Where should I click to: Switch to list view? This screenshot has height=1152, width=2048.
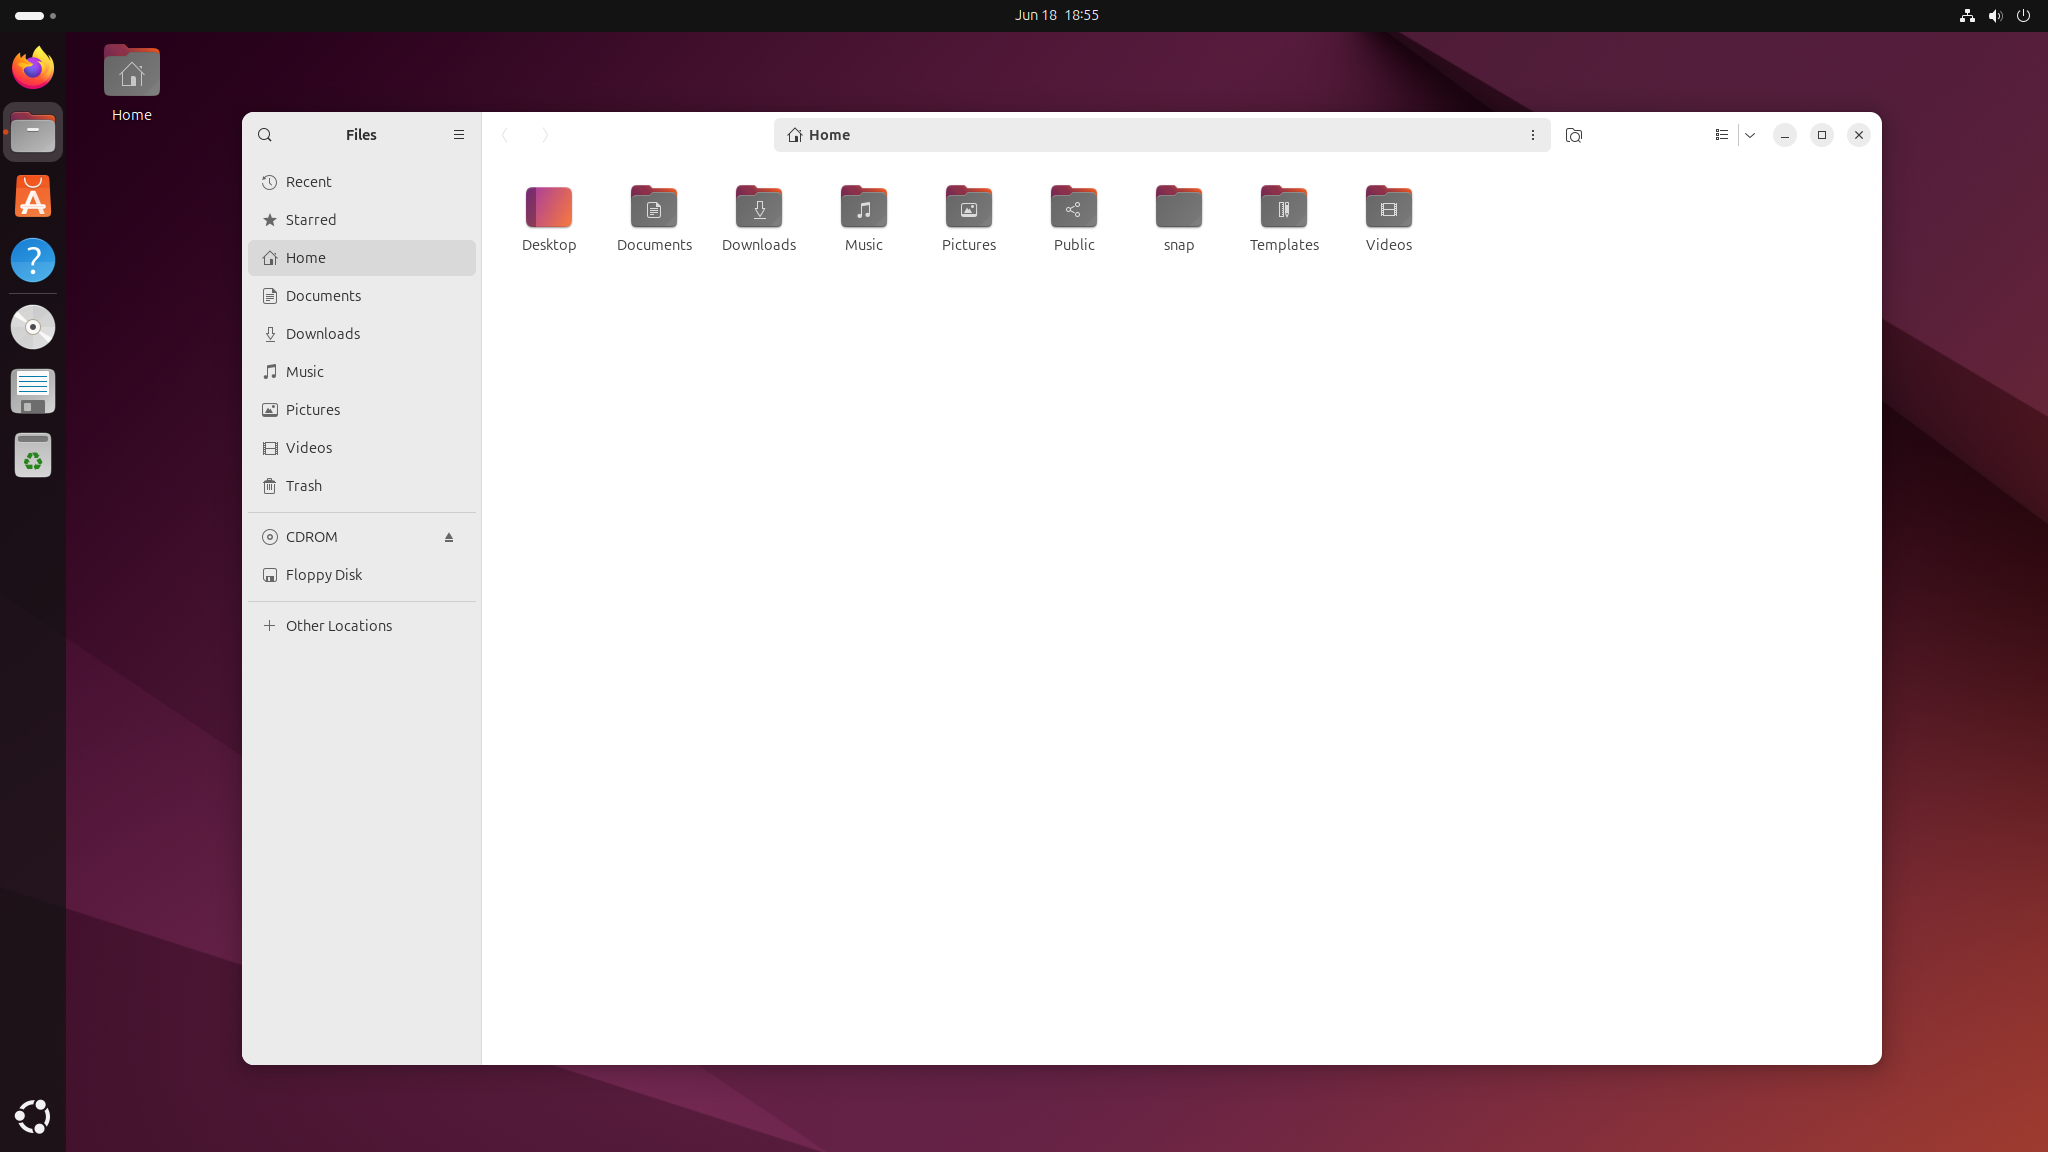pos(1722,135)
